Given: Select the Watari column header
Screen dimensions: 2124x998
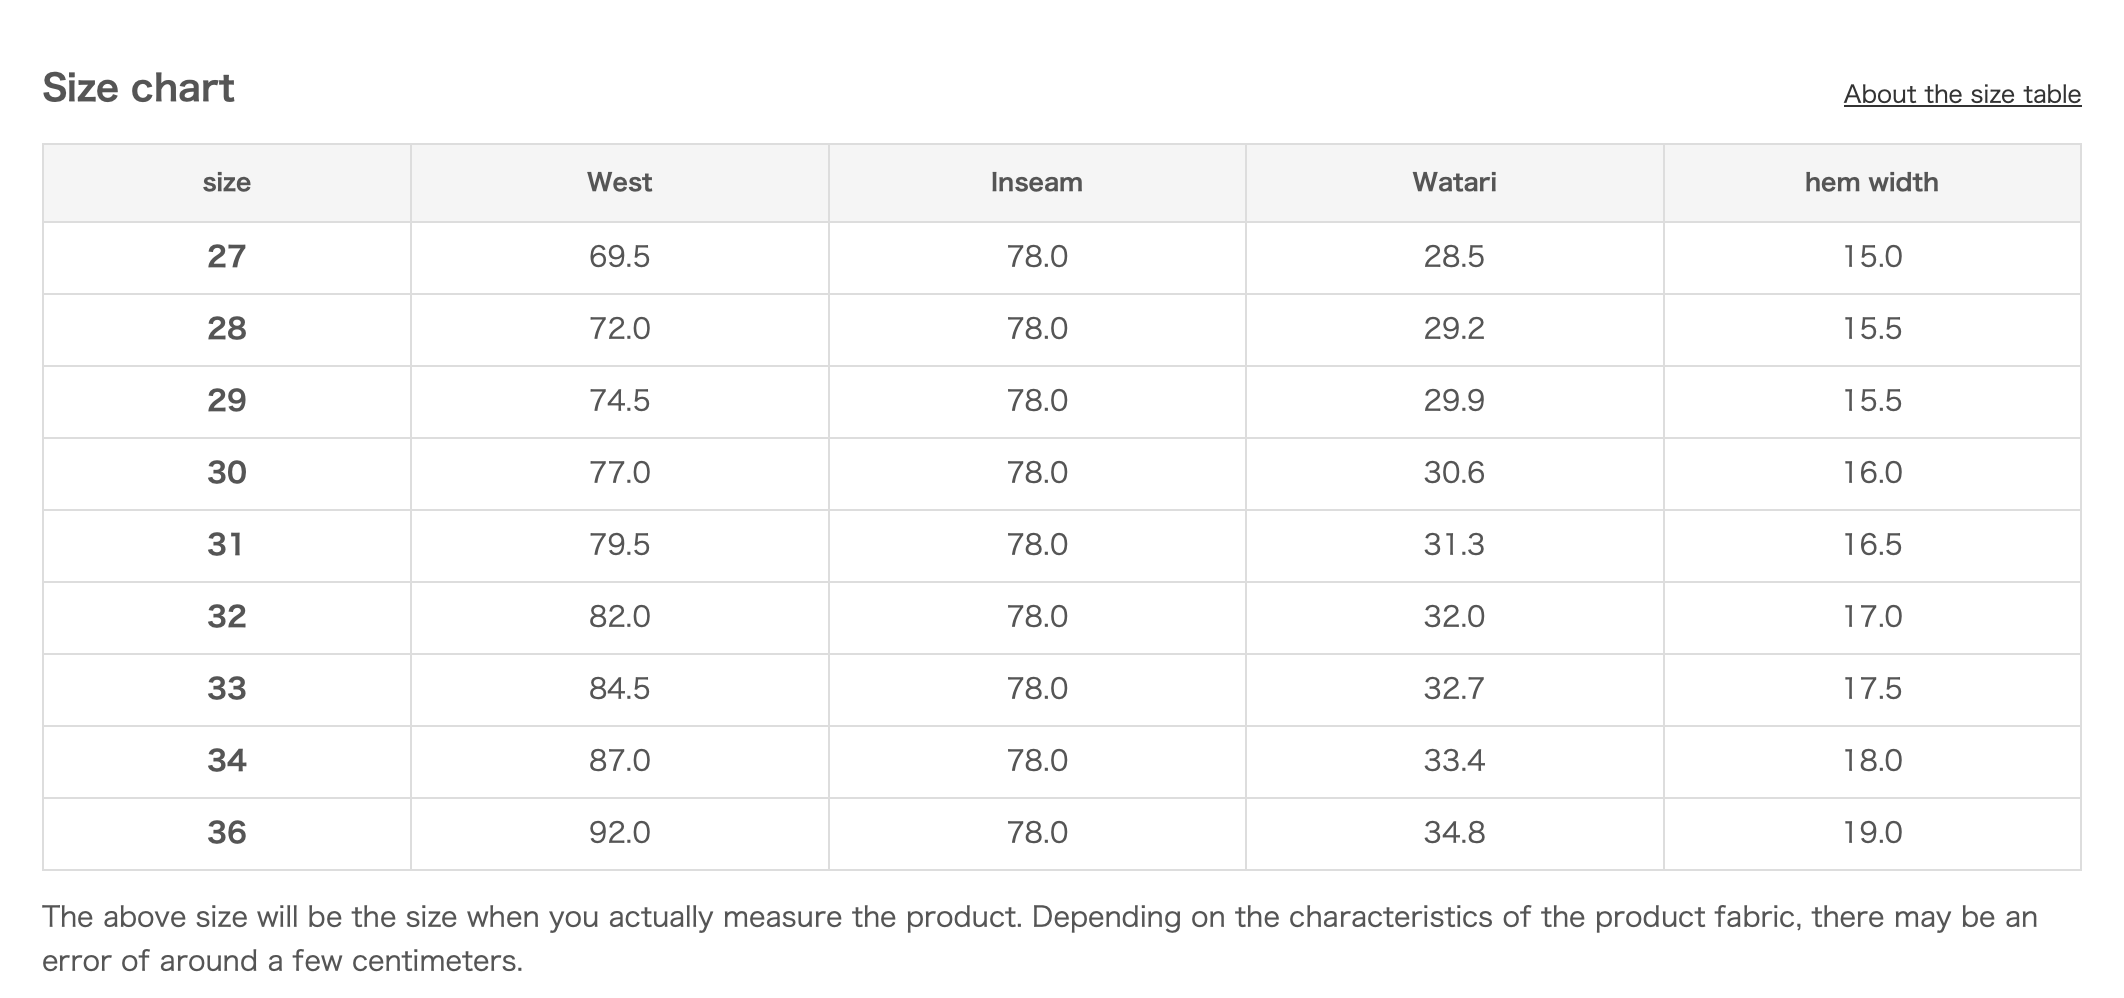Looking at the screenshot, I should tap(1454, 182).
